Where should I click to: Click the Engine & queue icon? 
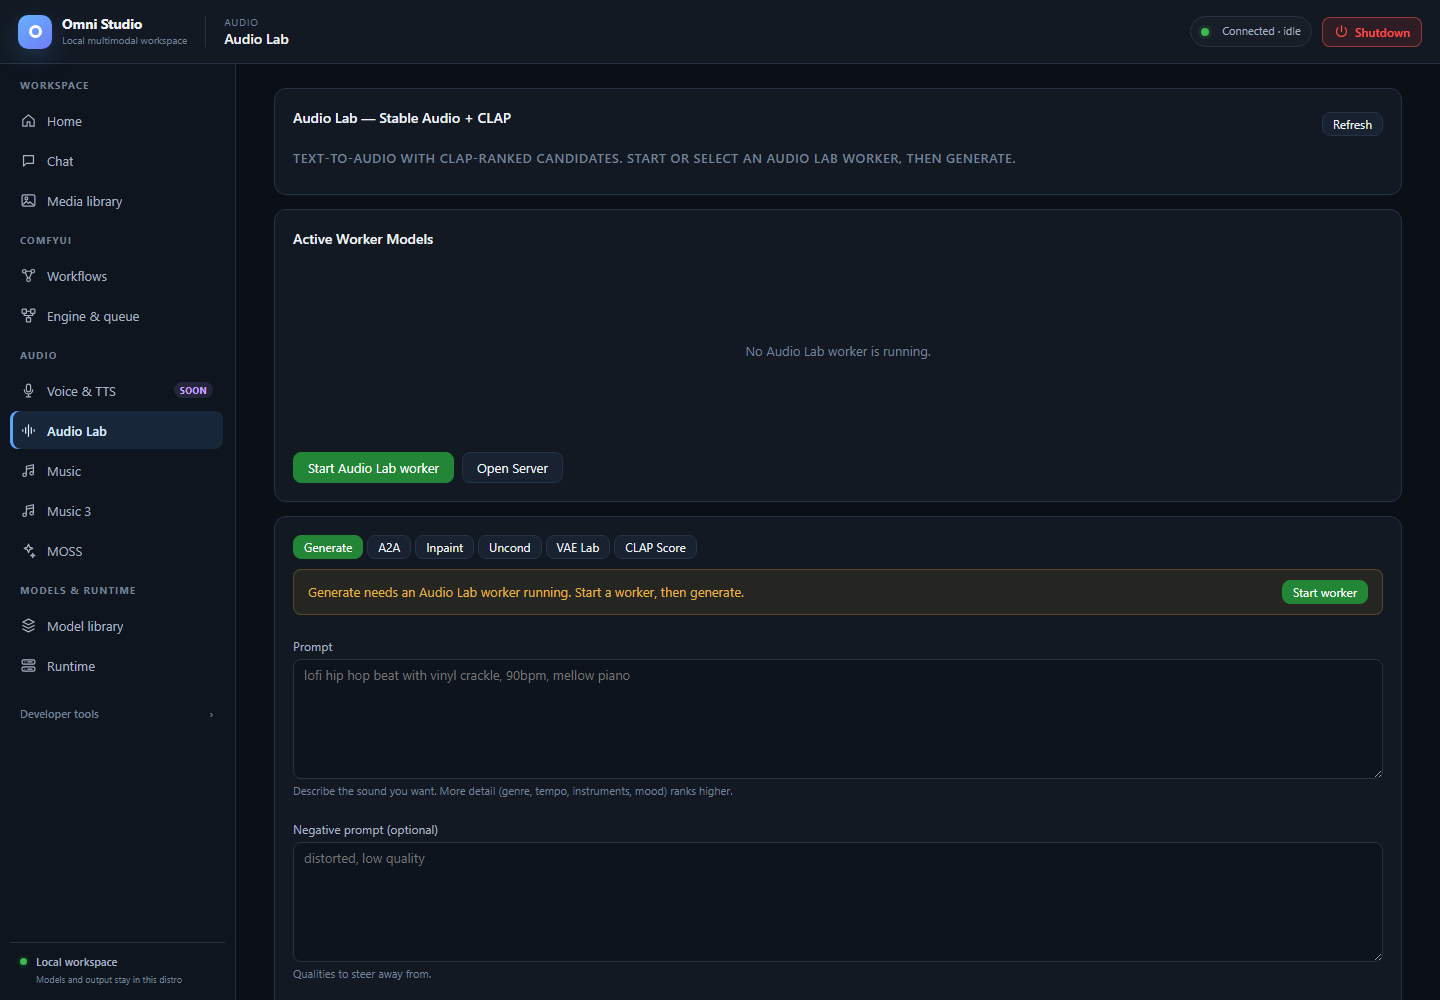point(29,316)
